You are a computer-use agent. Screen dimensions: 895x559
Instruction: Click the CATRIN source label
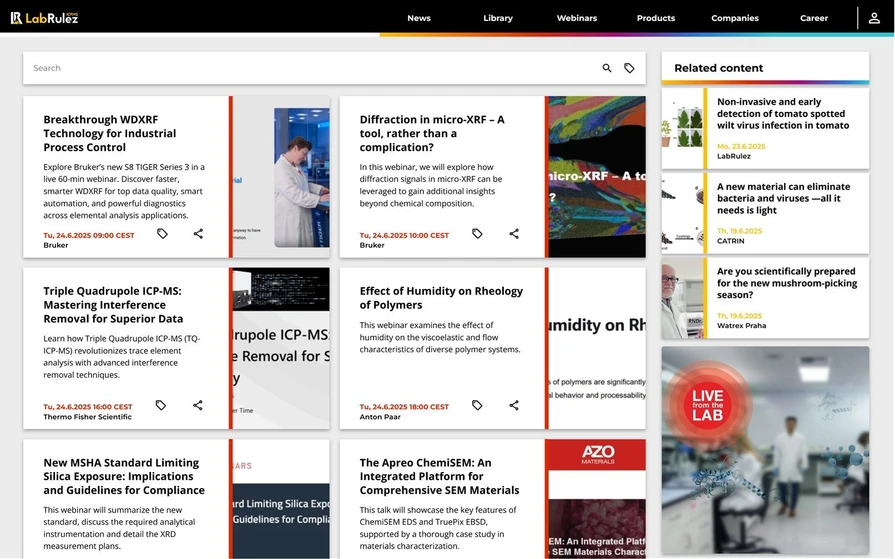click(x=731, y=241)
